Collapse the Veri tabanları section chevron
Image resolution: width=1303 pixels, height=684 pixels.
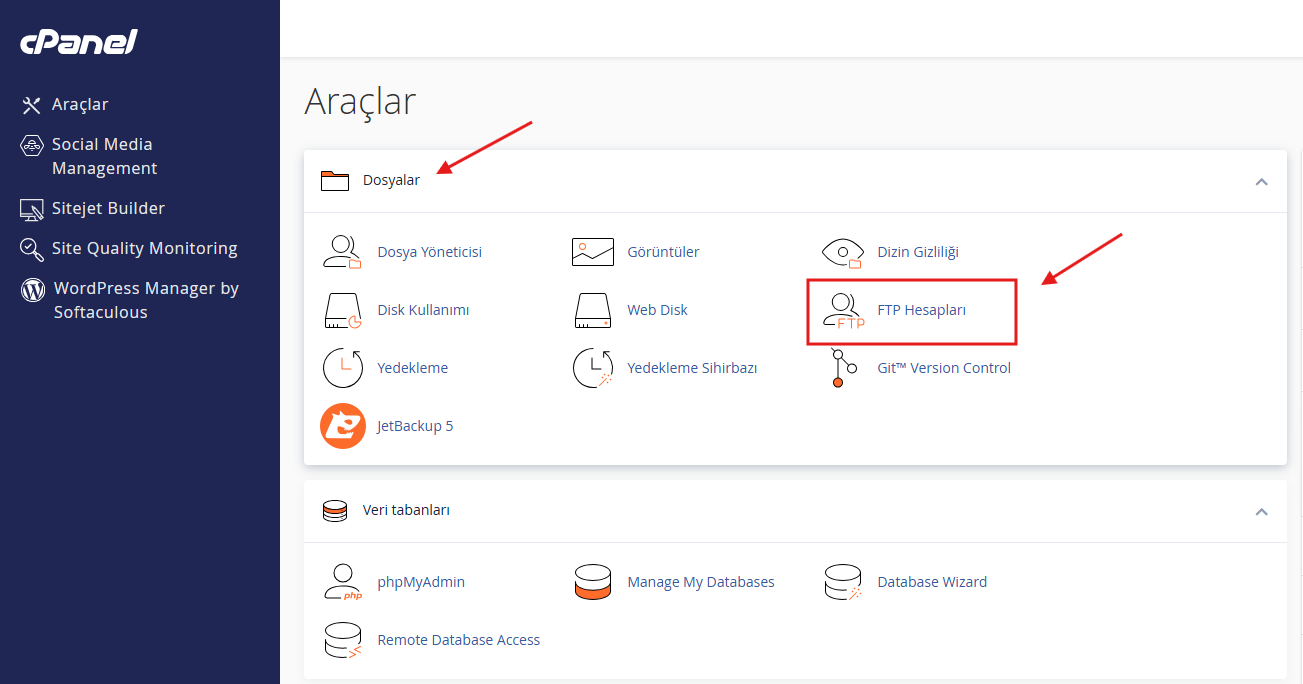1261,512
